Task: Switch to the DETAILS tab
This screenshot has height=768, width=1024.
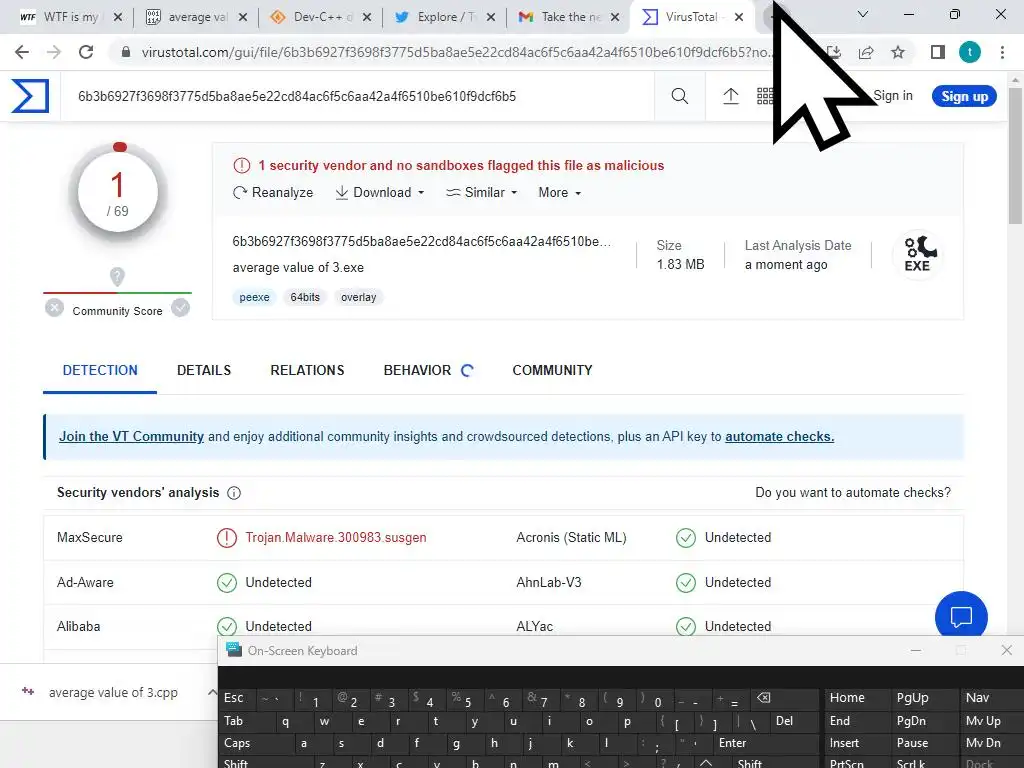Action: coord(204,370)
